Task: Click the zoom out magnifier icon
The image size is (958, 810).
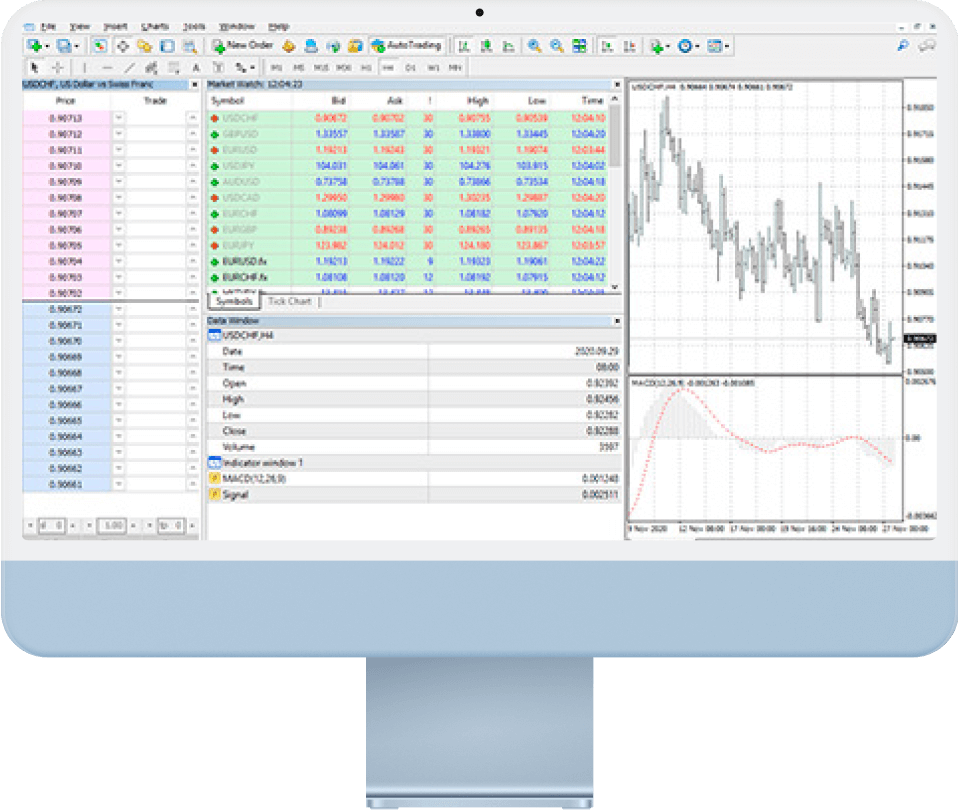Action: (x=556, y=46)
